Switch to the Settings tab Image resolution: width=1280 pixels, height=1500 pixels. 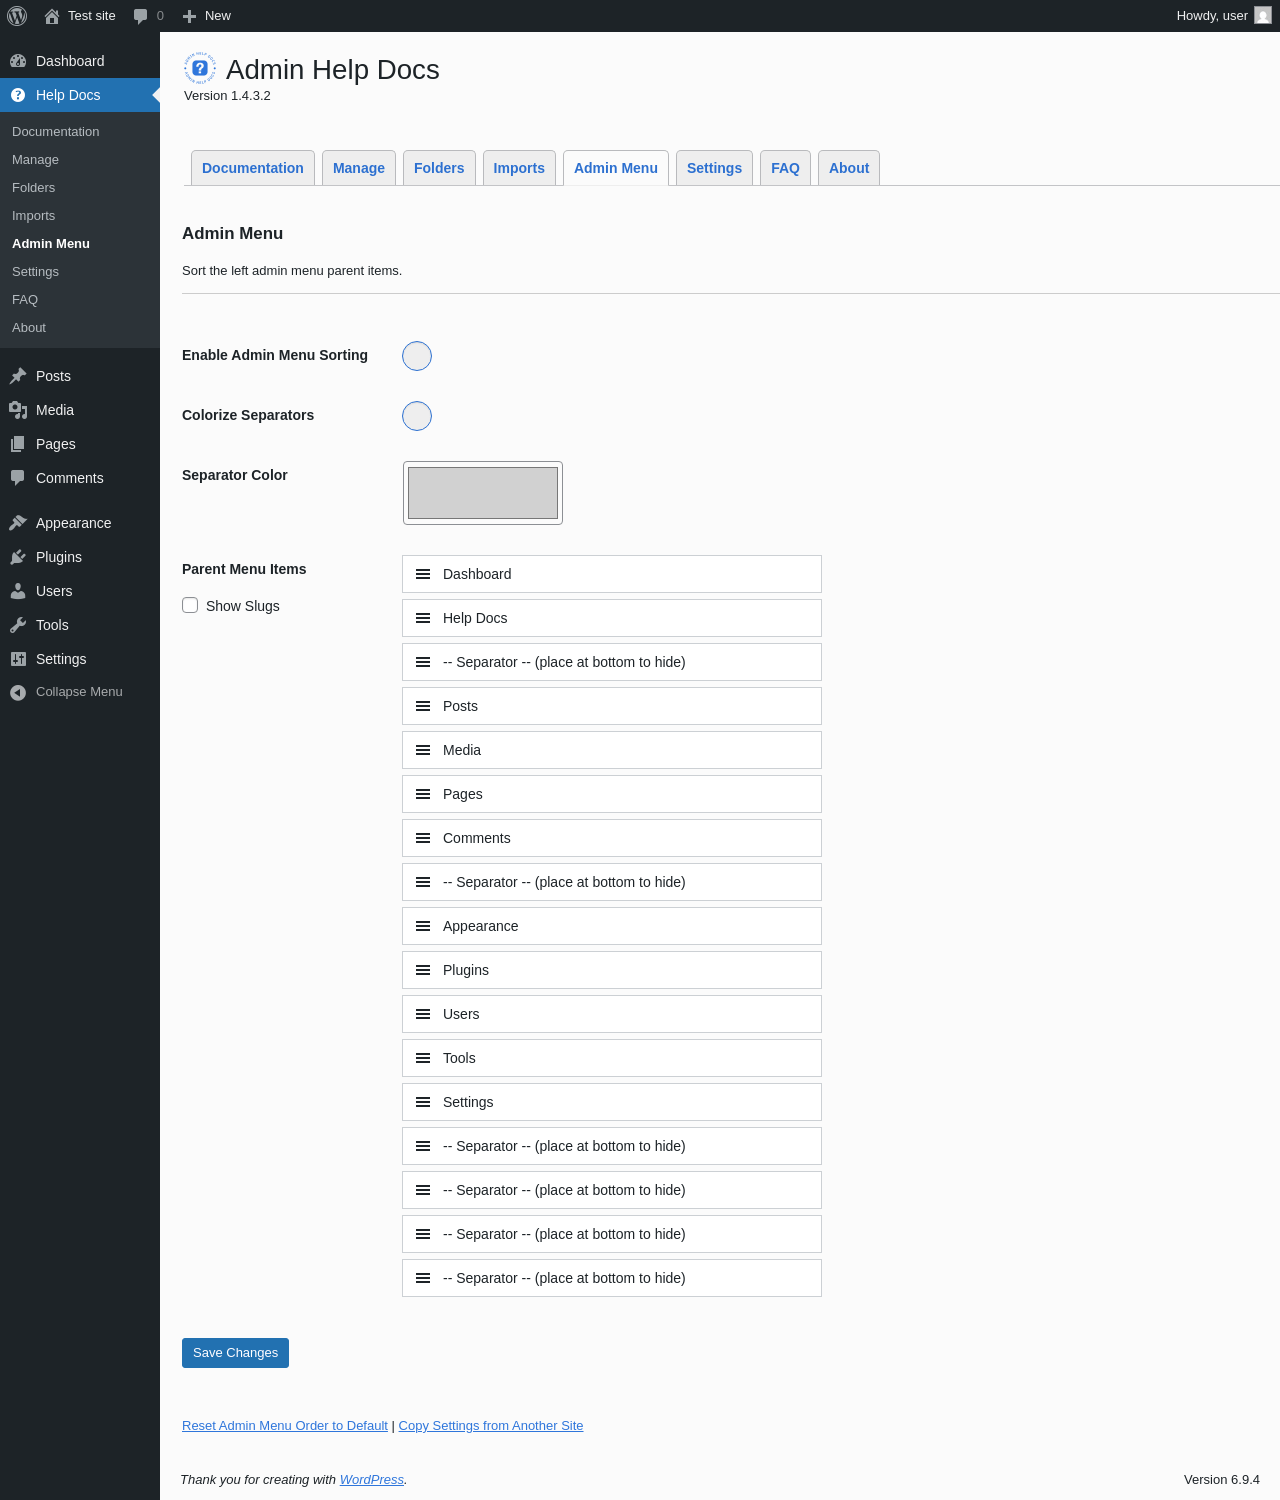point(714,168)
